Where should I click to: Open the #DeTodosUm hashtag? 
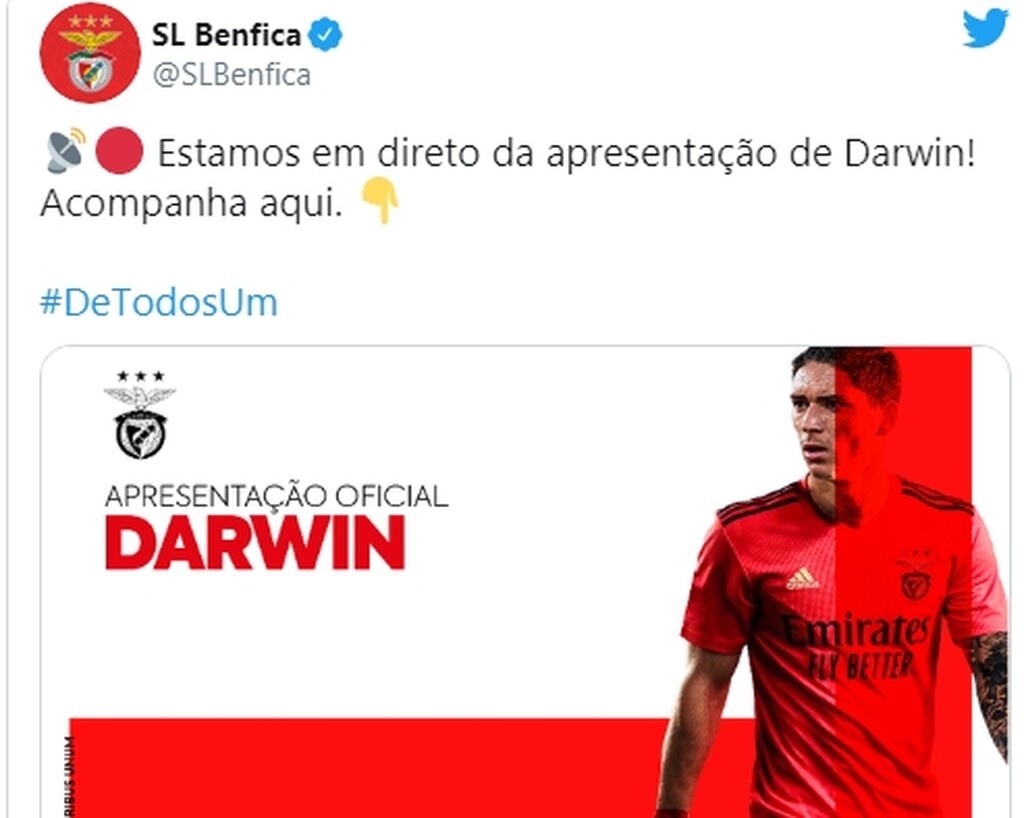click(x=159, y=302)
